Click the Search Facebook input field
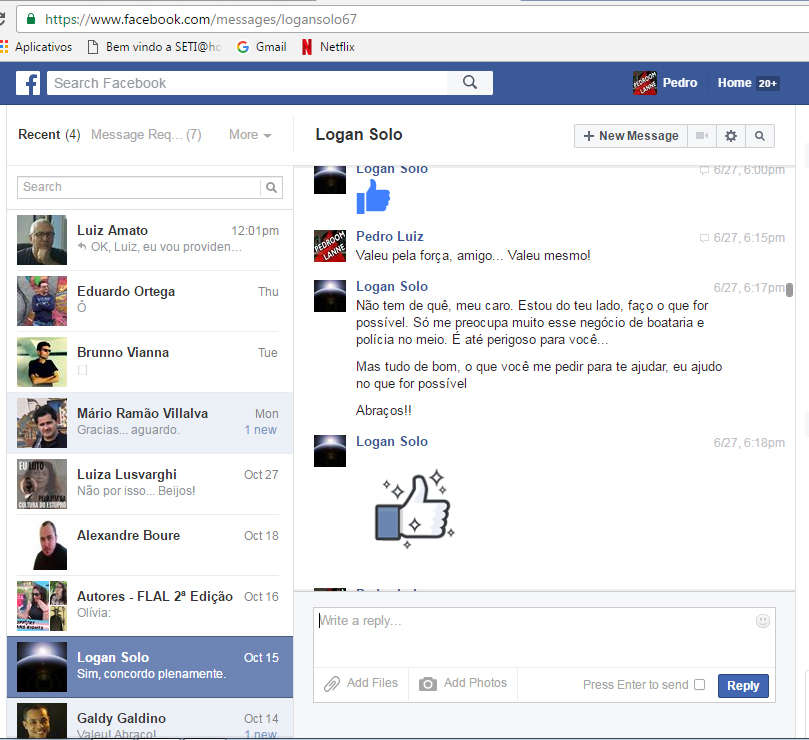The width and height of the screenshot is (809, 740). (247, 83)
